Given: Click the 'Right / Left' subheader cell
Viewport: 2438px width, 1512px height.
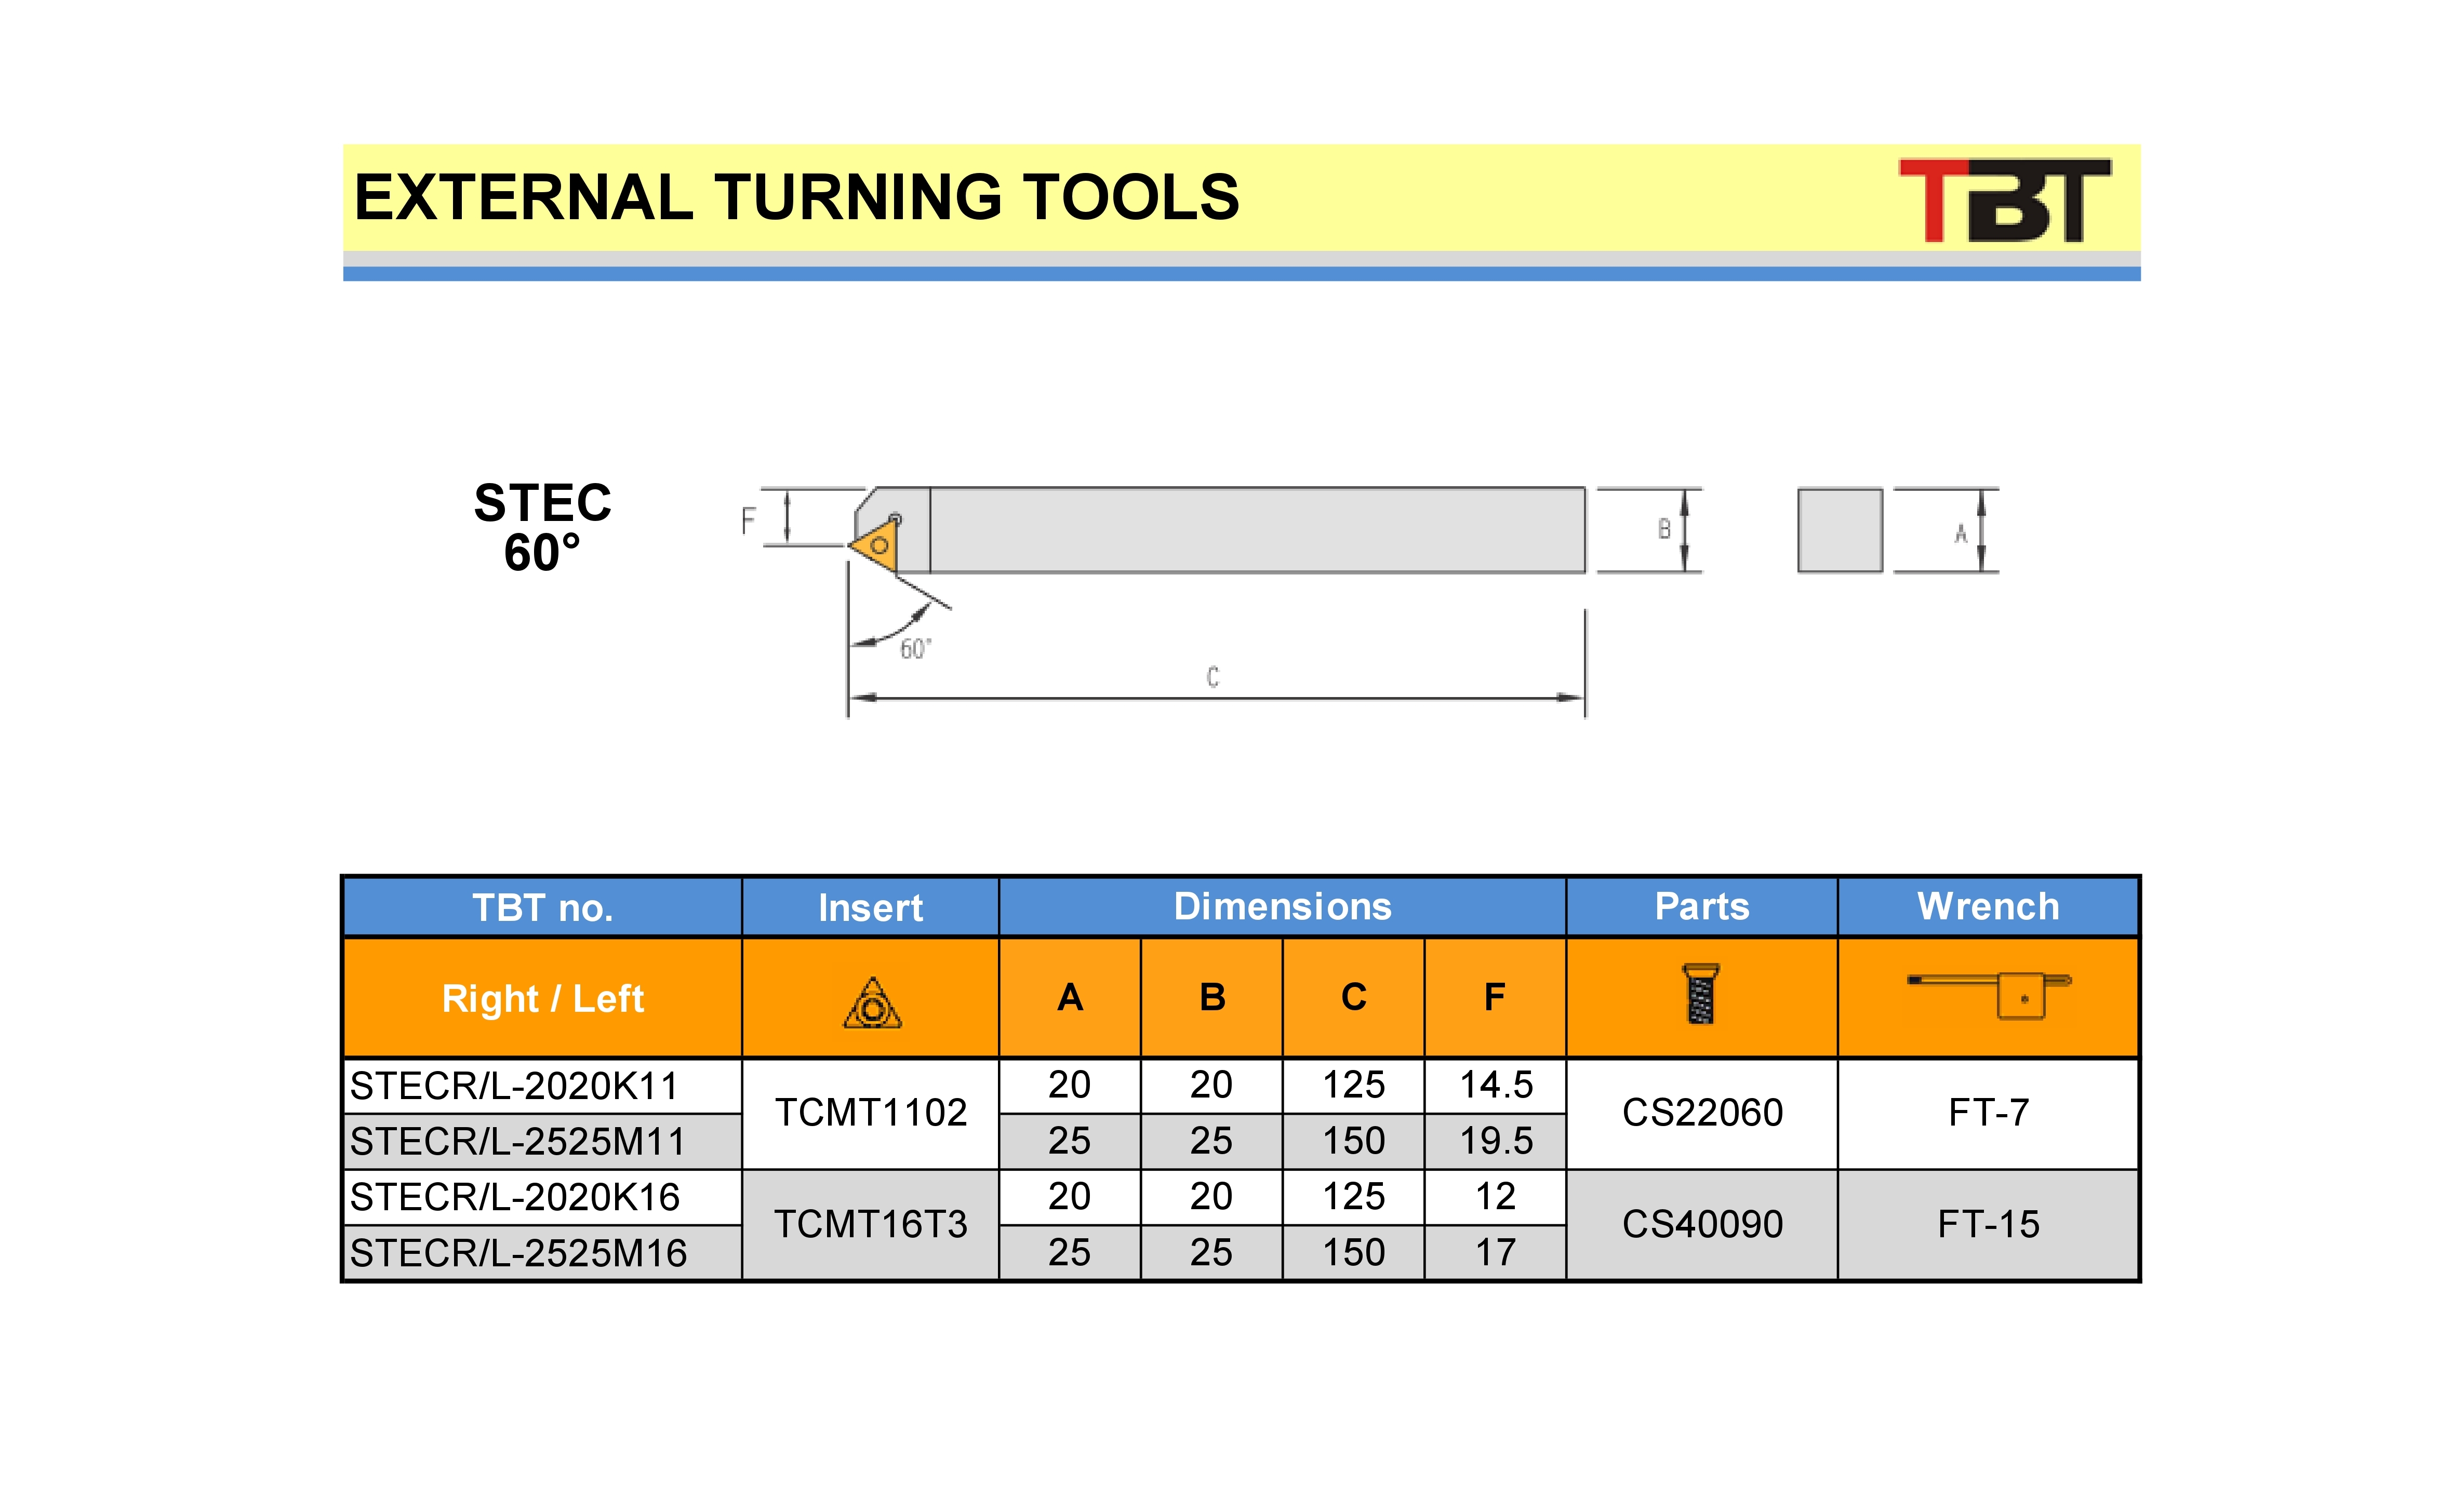Looking at the screenshot, I should coord(542,998).
